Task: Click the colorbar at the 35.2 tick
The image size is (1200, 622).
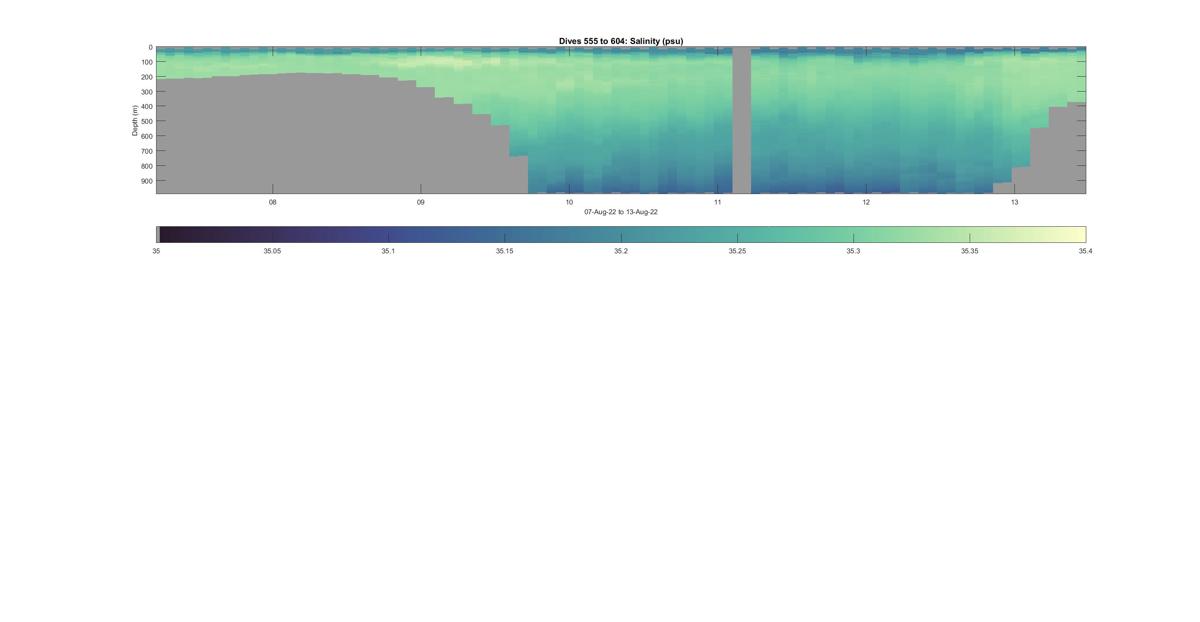Action: coord(621,235)
